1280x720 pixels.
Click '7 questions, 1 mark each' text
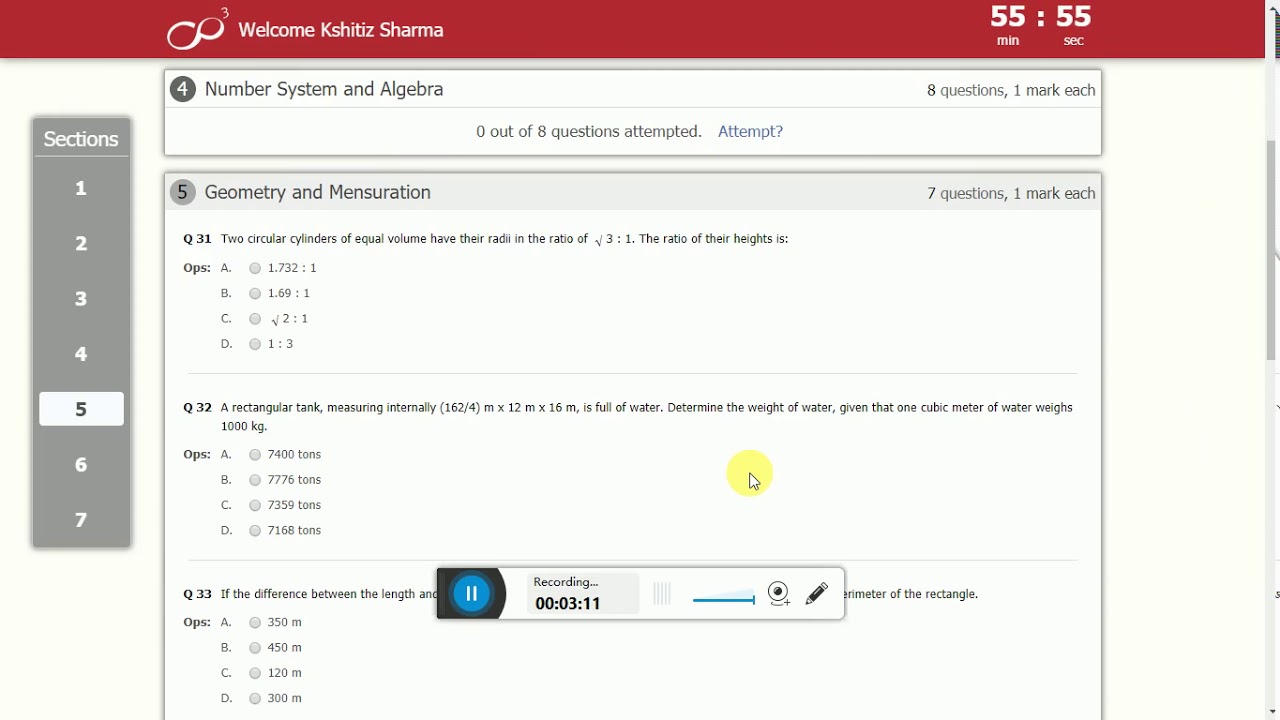pyautogui.click(x=1011, y=193)
